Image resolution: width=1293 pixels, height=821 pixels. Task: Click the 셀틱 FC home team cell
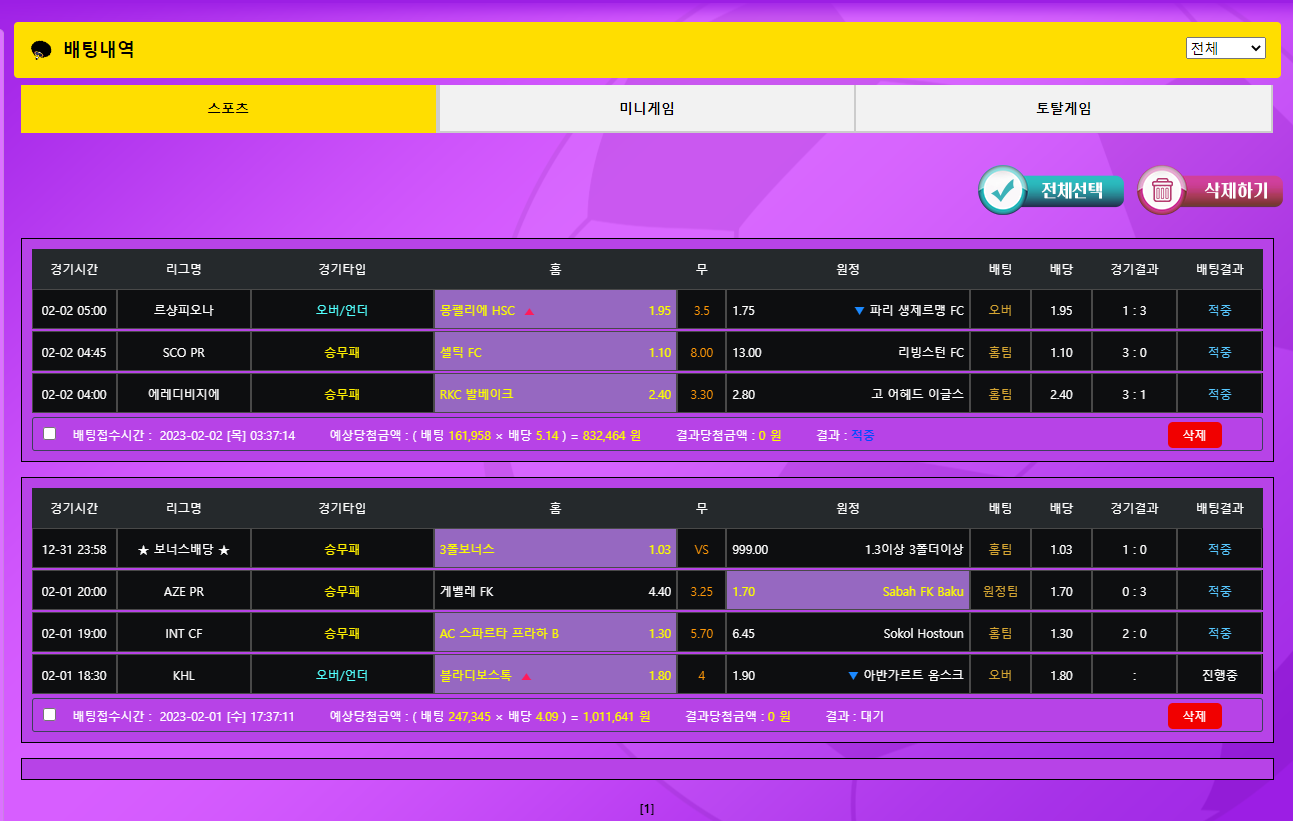555,352
